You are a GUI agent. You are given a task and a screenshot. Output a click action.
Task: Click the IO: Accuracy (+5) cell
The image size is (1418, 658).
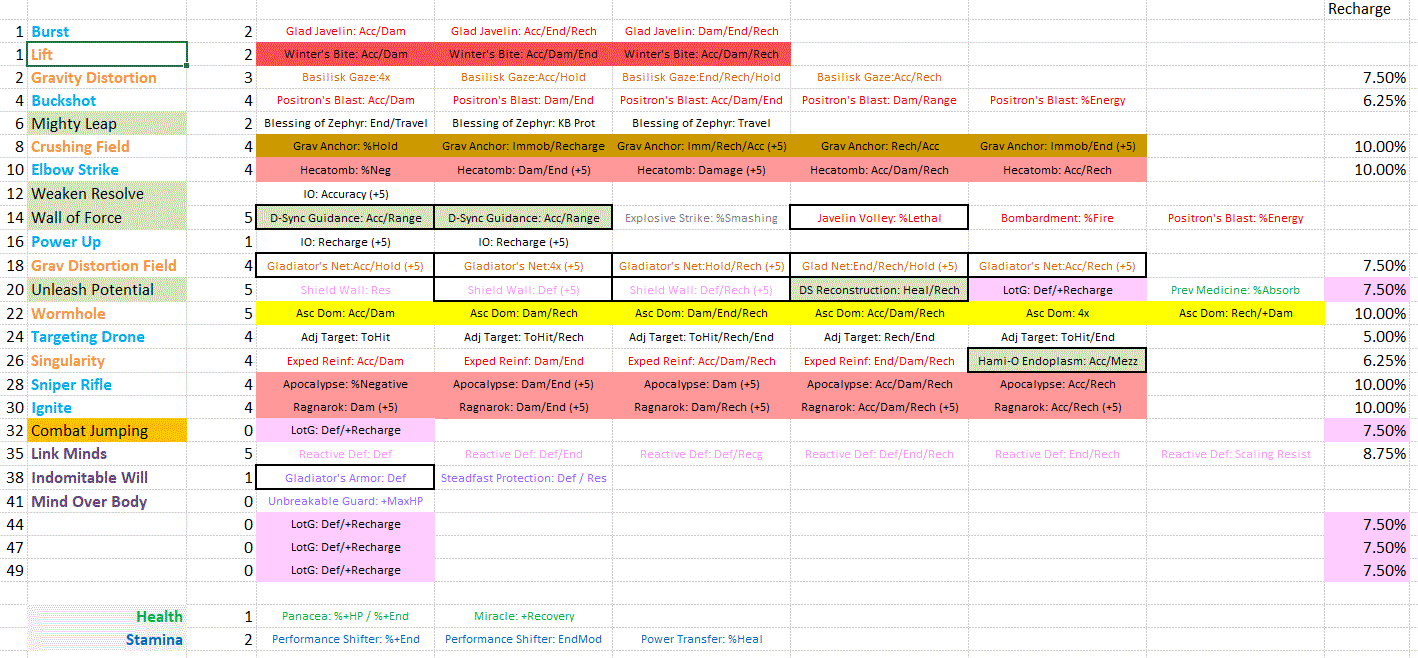345,193
